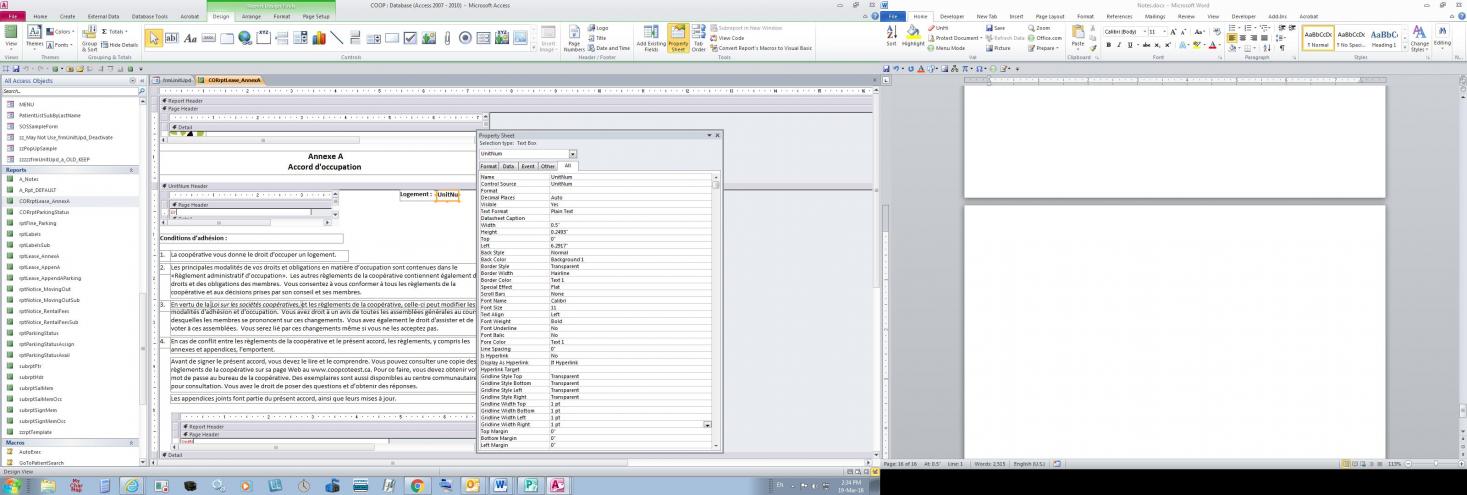This screenshot has width=1467, height=495.
Task: Click Page Numbers in Header/Footer group
Action: click(x=574, y=39)
